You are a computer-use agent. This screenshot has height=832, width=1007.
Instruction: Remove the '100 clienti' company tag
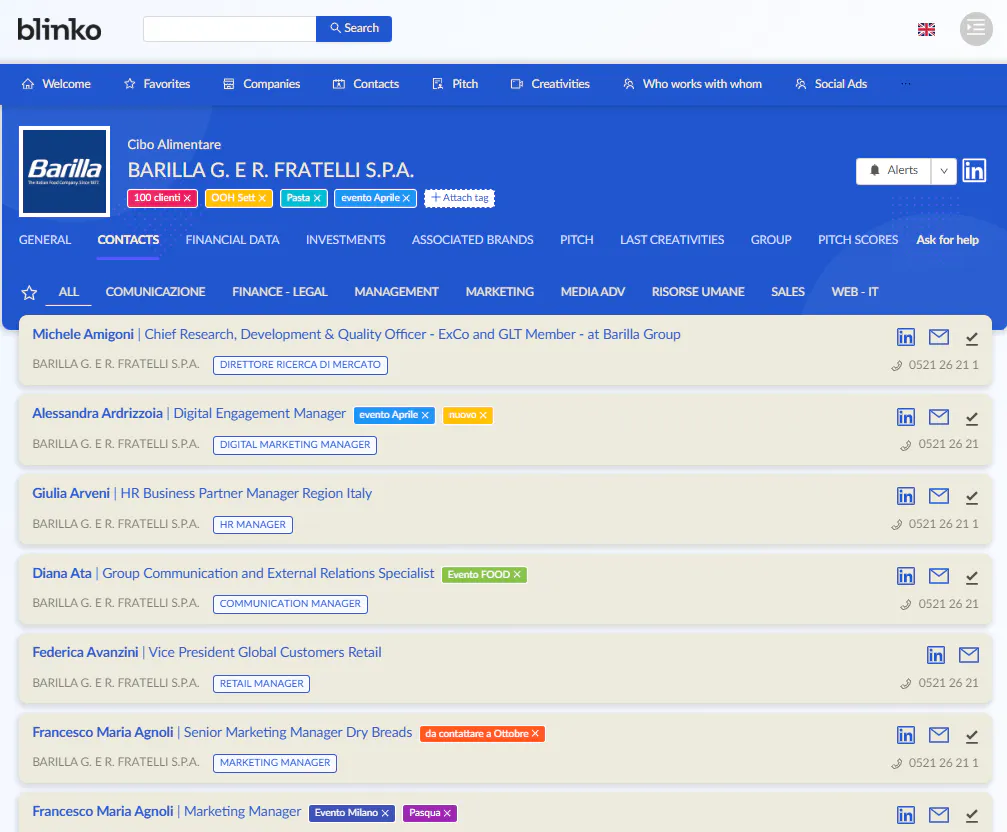(x=187, y=198)
